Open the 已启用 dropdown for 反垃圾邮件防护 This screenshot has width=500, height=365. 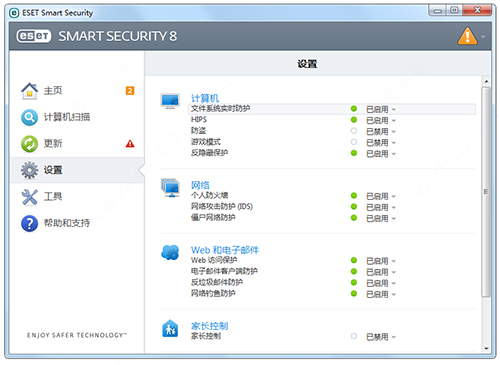tap(381, 283)
